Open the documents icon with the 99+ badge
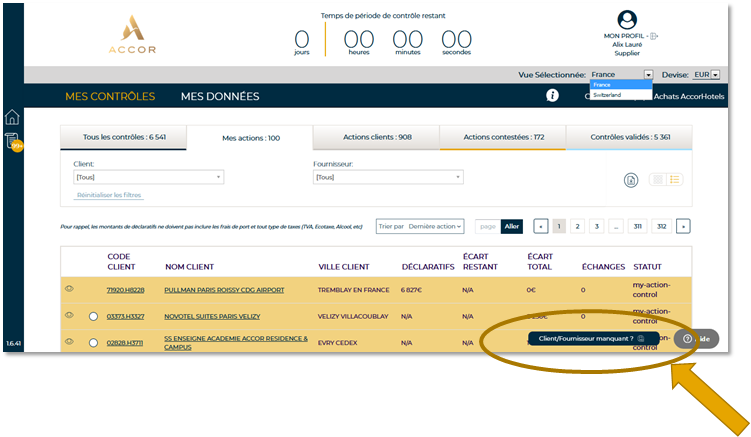Image resolution: width=751 pixels, height=437 pixels. 12,141
